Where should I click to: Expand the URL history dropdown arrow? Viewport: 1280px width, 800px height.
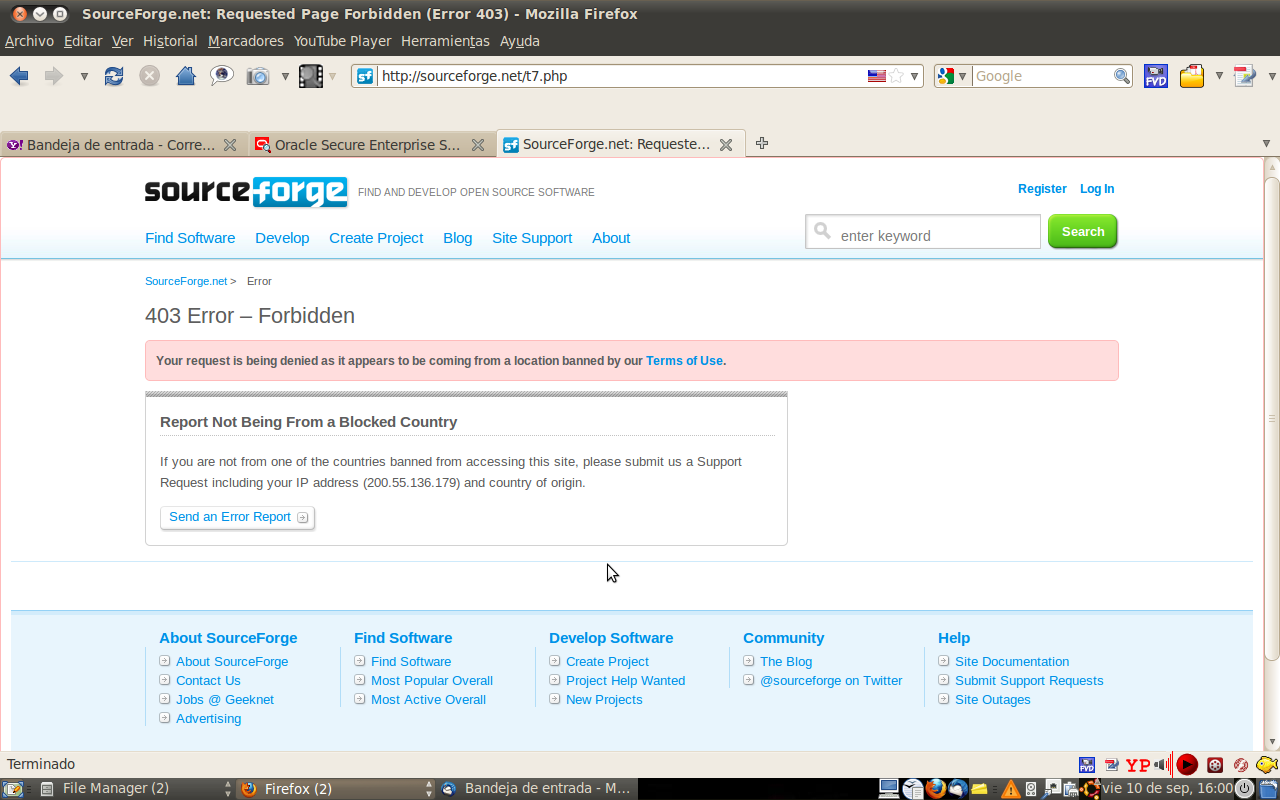[914, 76]
